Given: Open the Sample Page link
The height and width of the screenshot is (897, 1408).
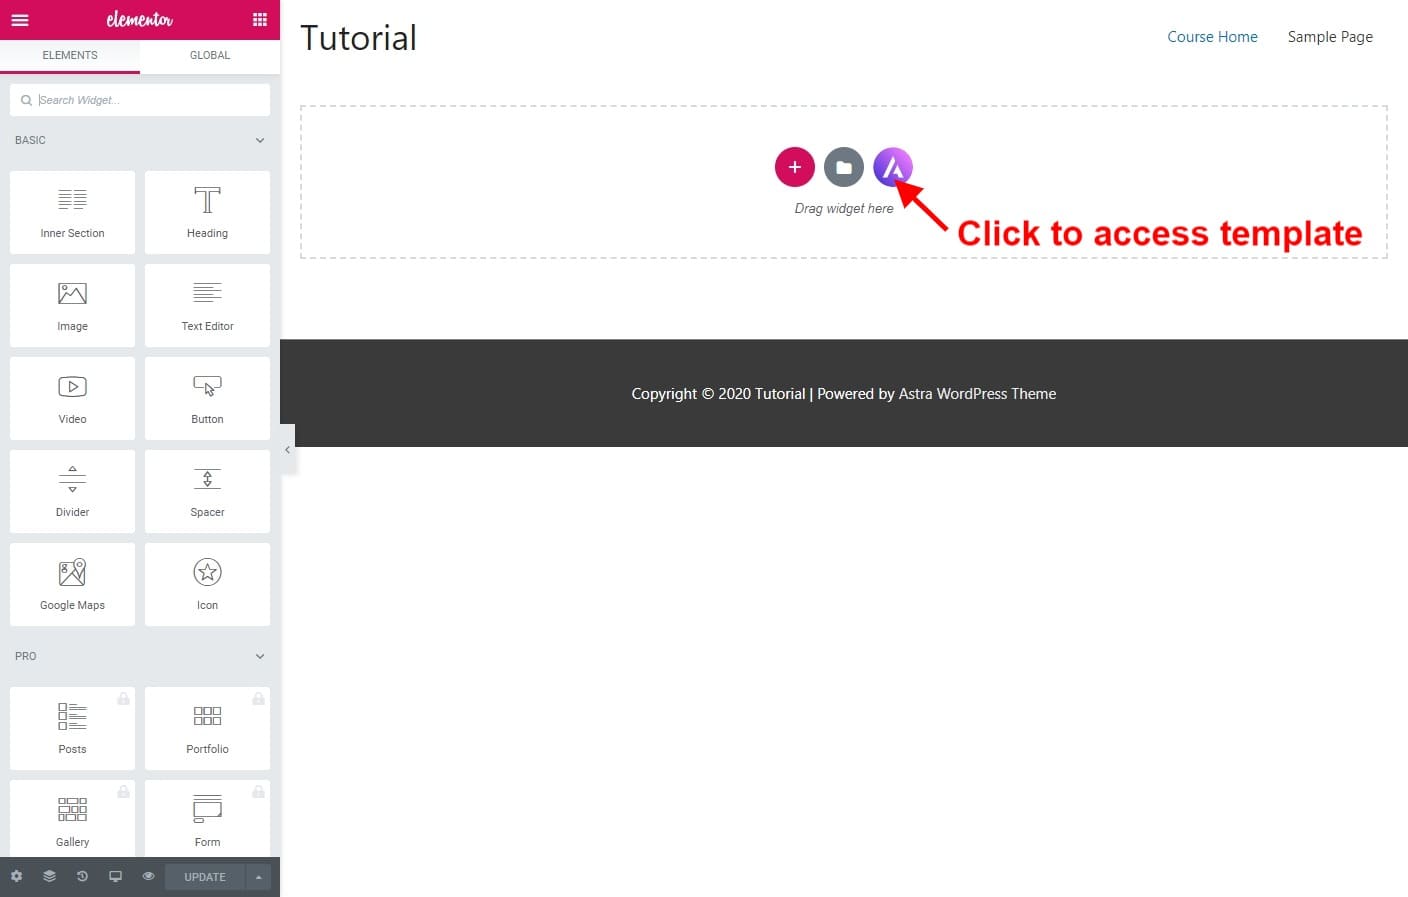Looking at the screenshot, I should pyautogui.click(x=1330, y=37).
